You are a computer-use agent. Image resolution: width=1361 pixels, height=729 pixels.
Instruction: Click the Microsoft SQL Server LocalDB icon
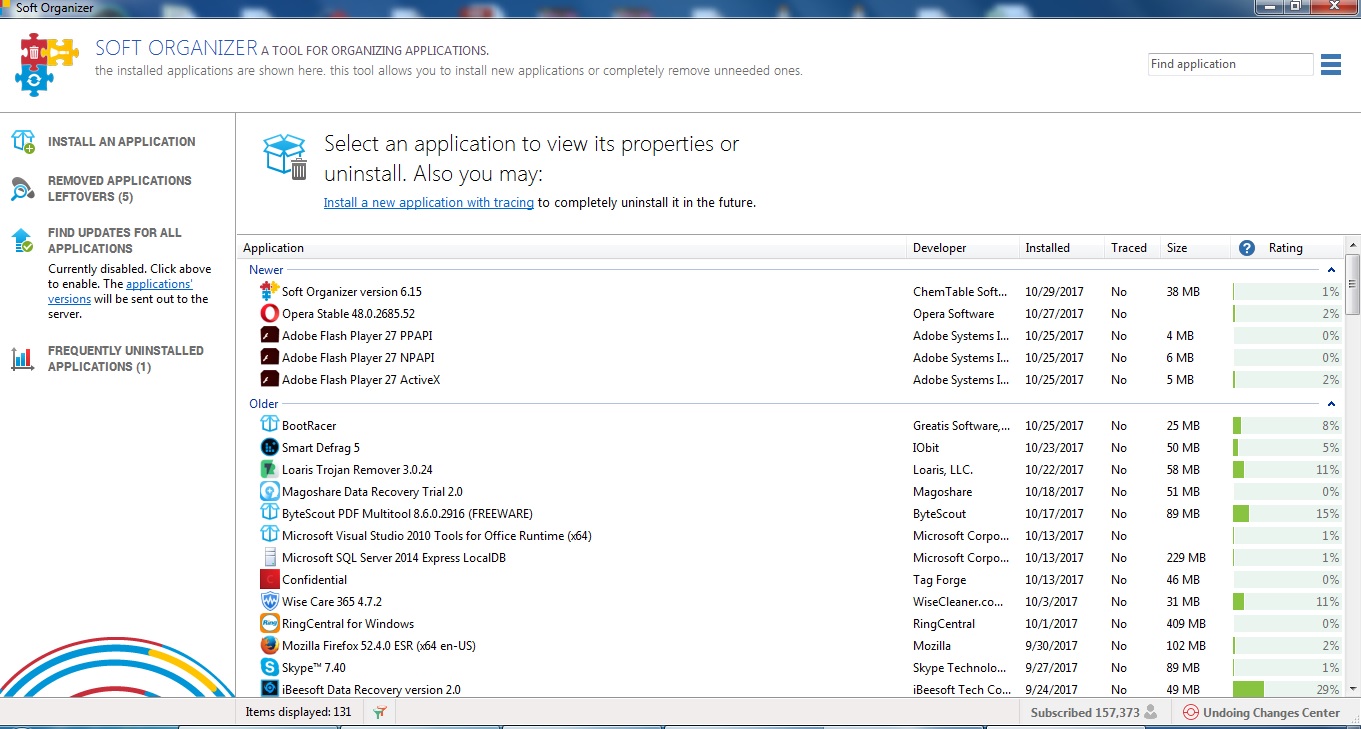(269, 558)
